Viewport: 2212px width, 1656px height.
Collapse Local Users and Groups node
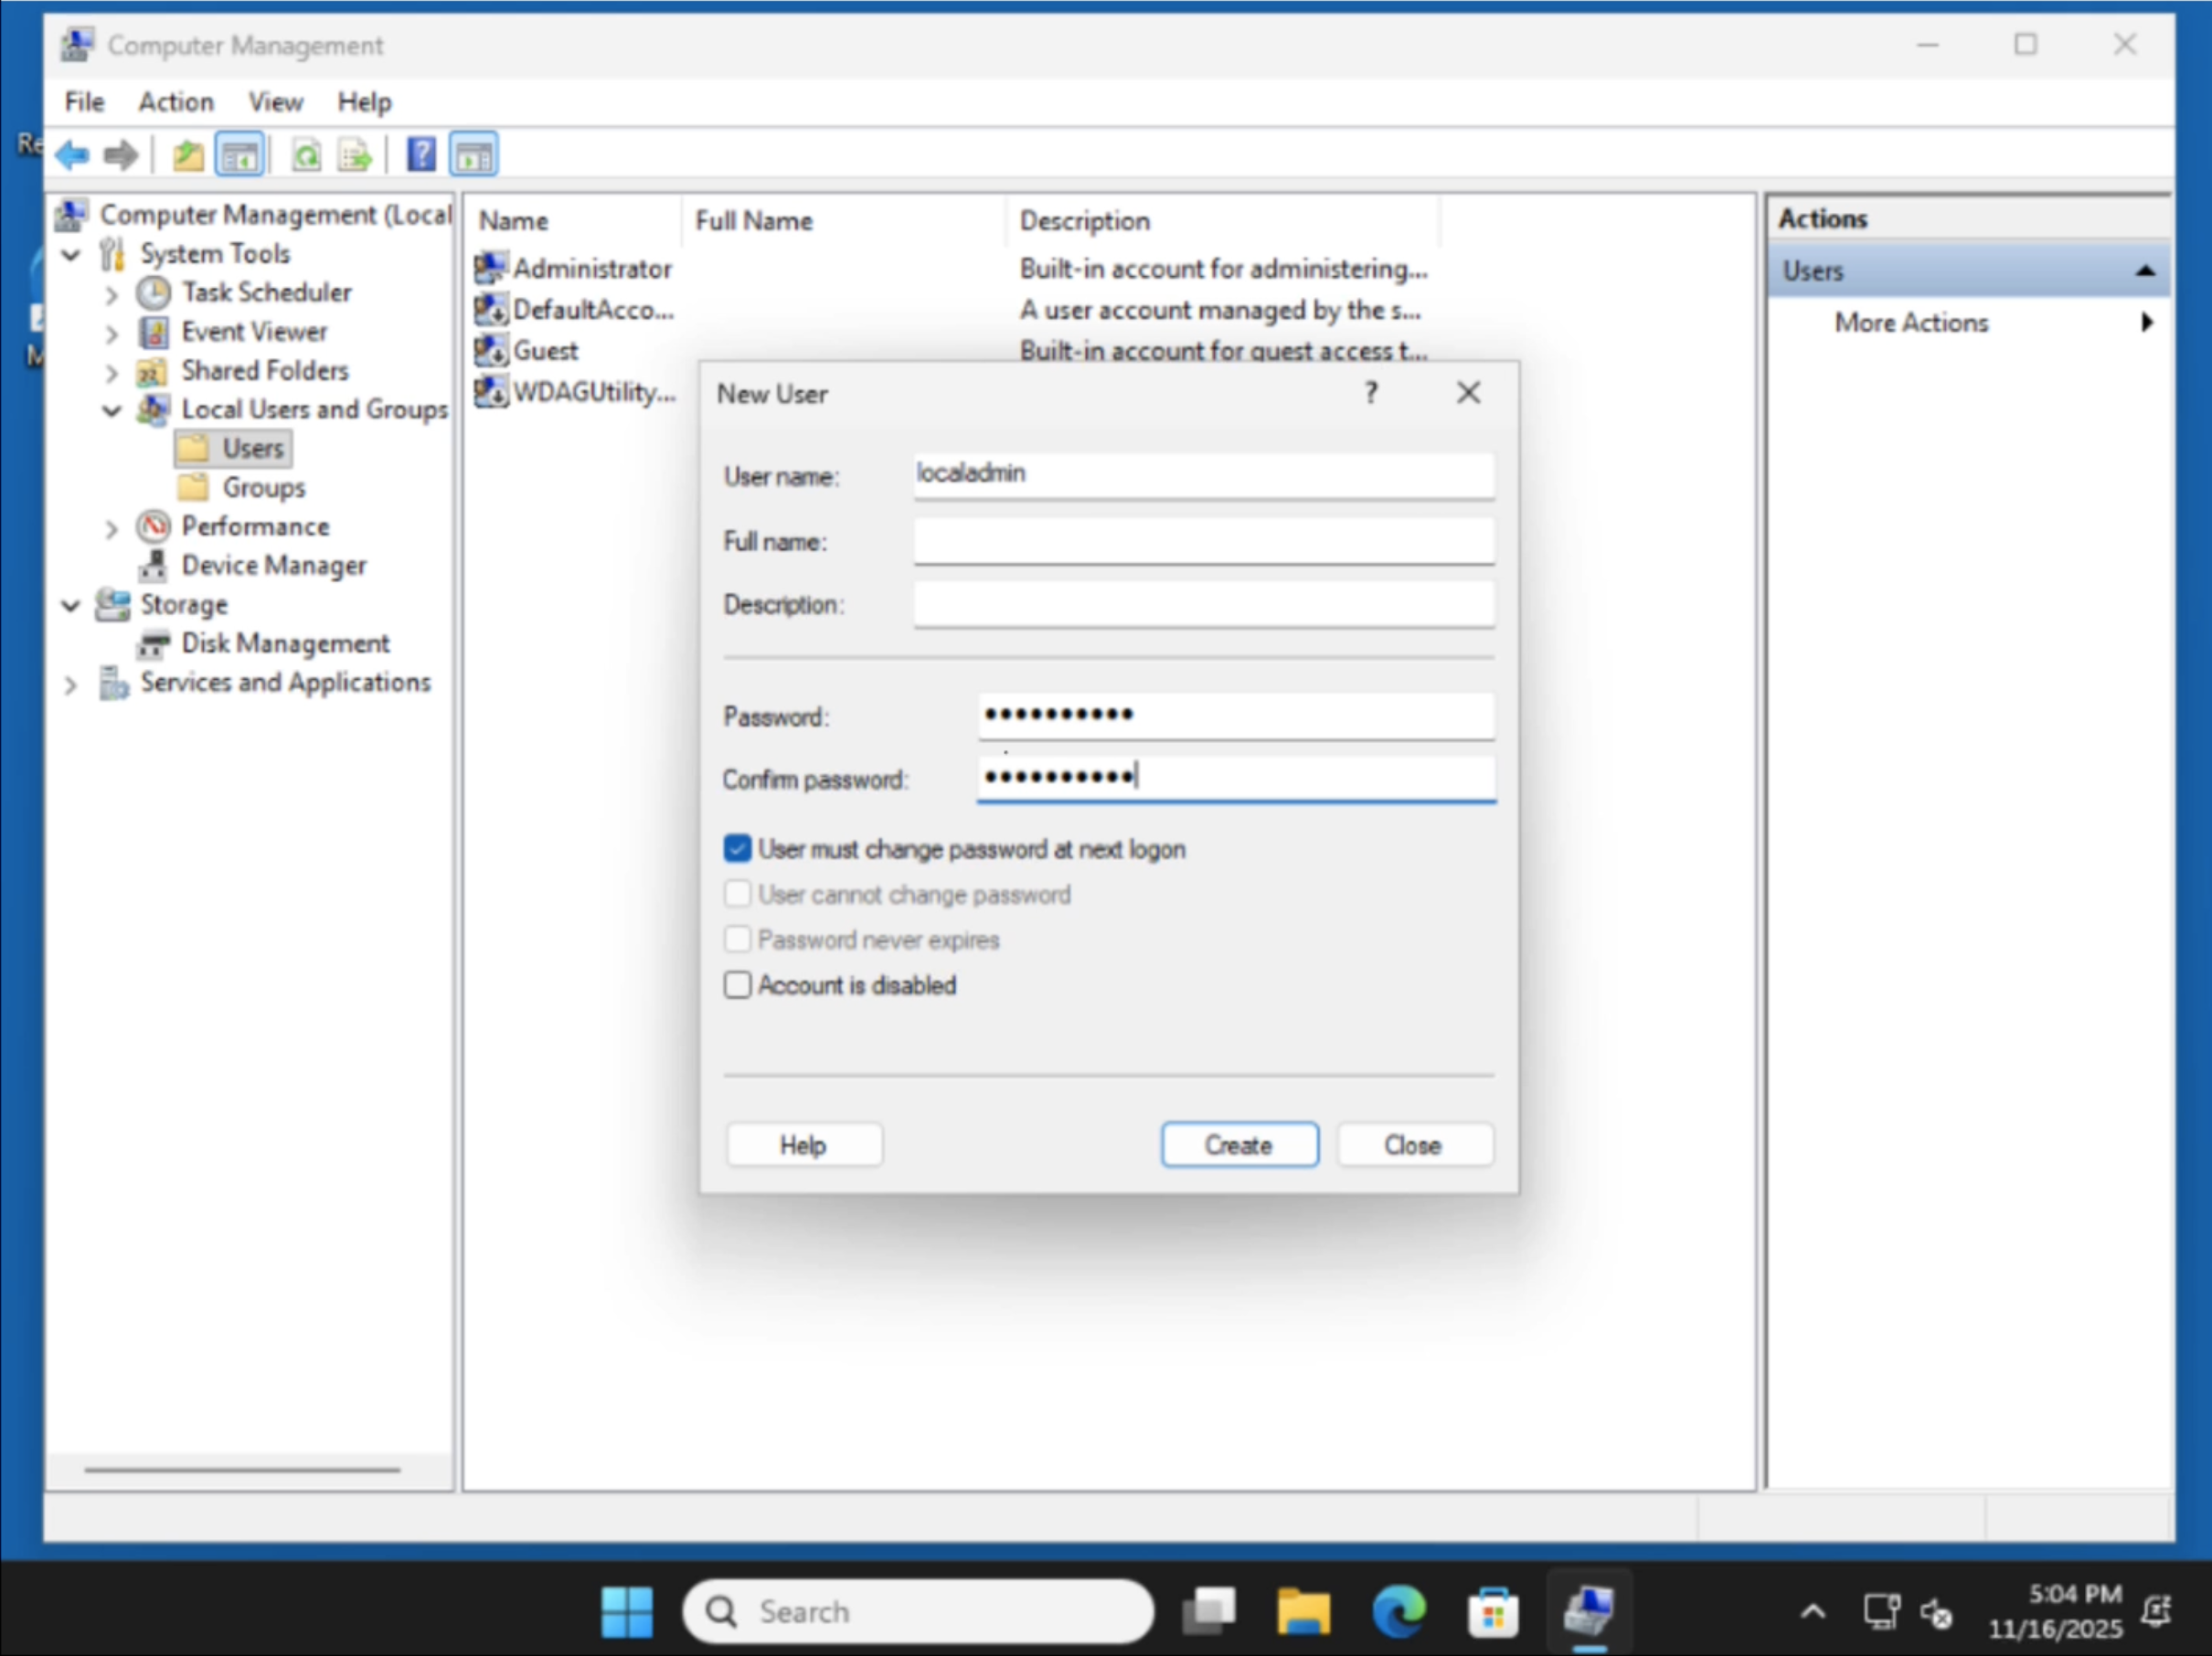pyautogui.click(x=112, y=410)
